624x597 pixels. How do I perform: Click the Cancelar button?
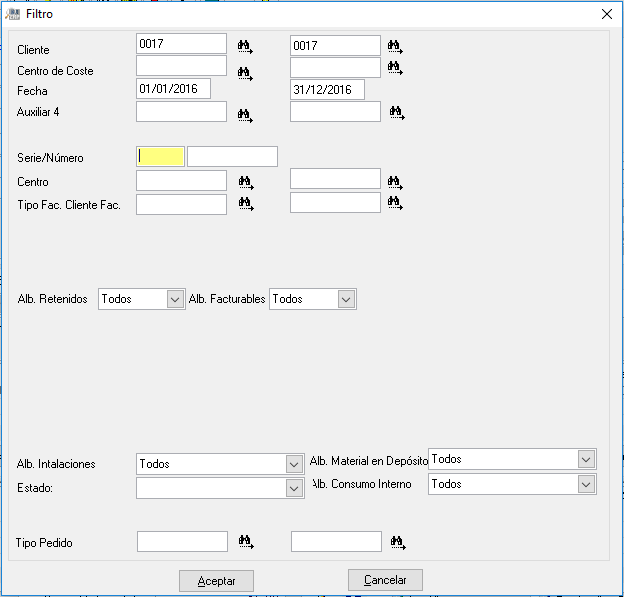pyautogui.click(x=385, y=580)
